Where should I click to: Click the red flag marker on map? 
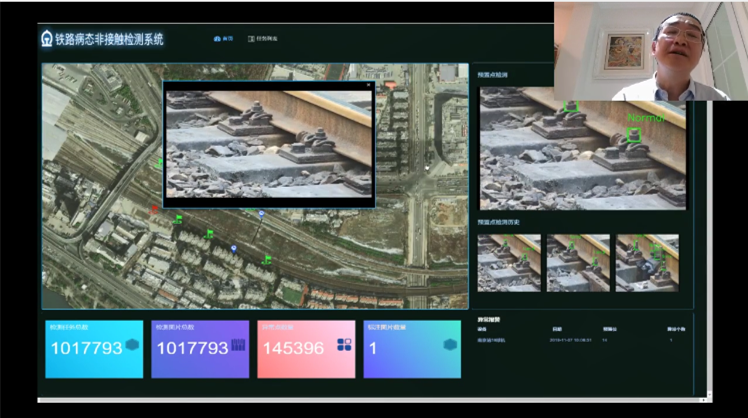point(153,210)
